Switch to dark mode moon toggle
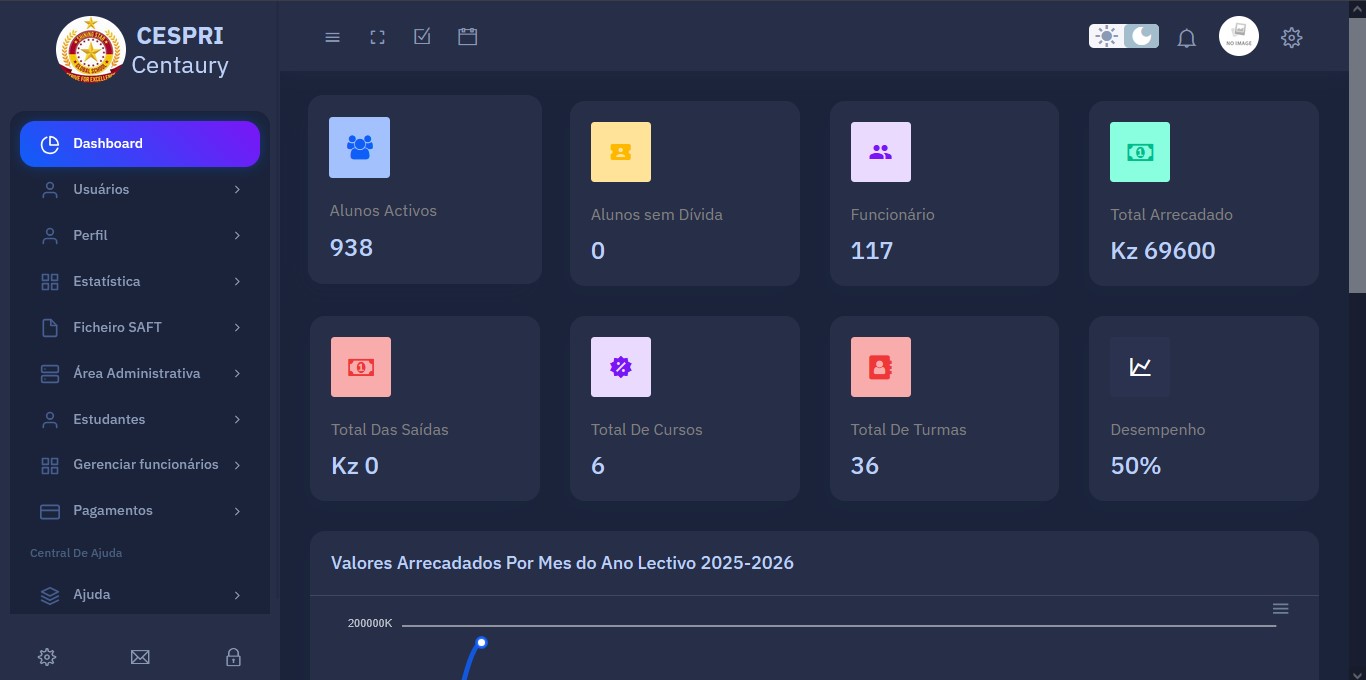 click(1141, 37)
